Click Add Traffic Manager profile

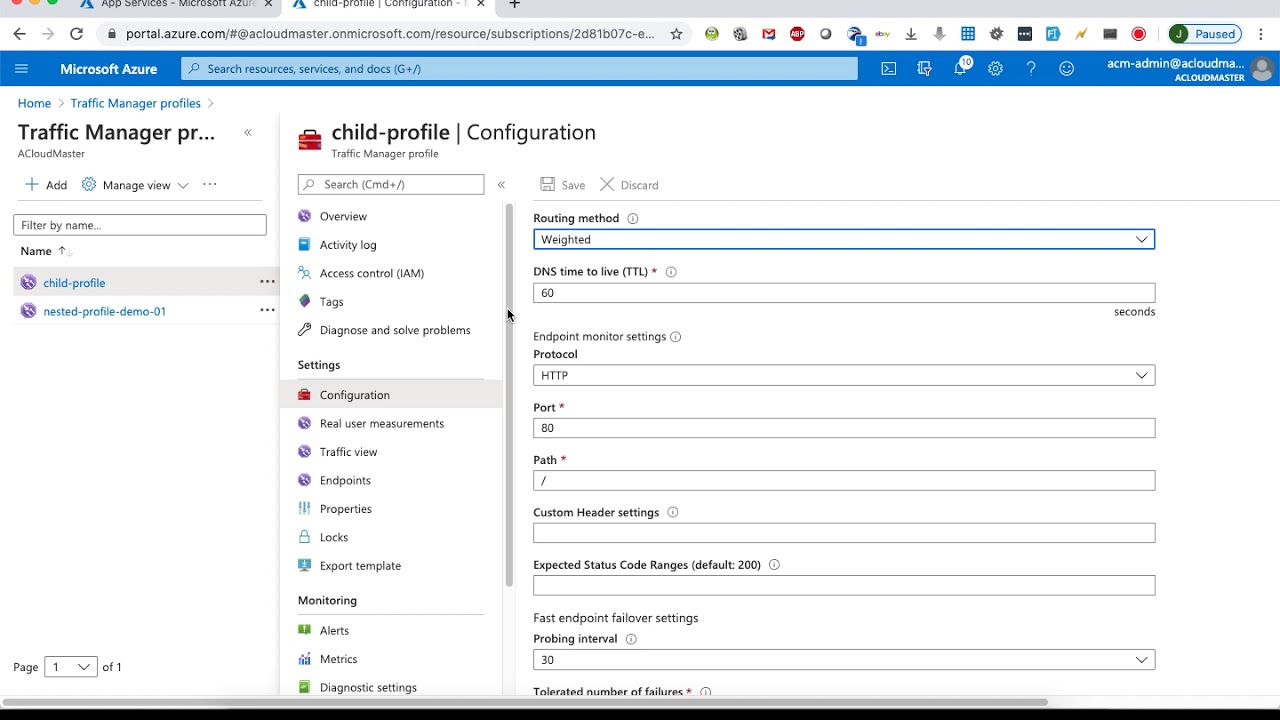point(46,185)
